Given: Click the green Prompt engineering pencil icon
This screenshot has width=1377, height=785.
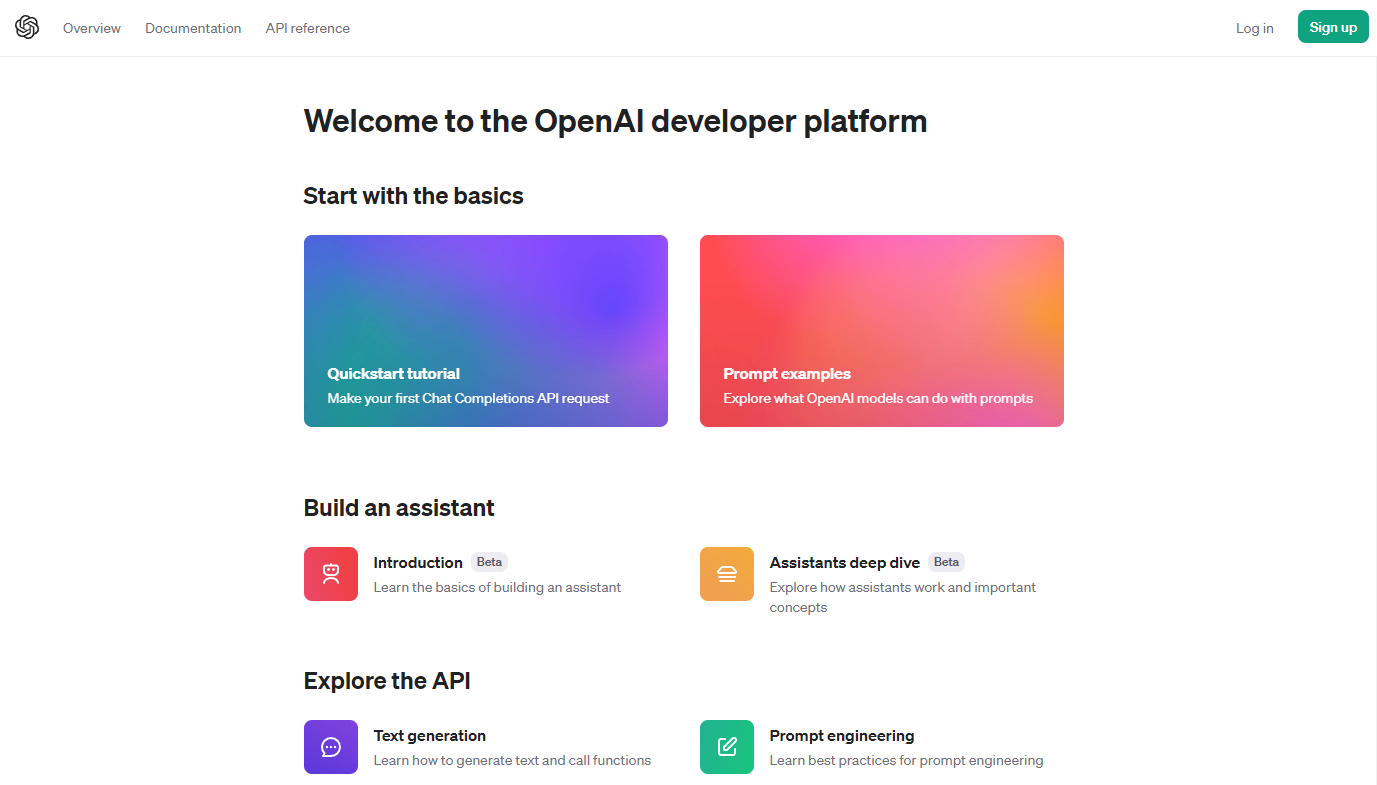Looking at the screenshot, I should [727, 747].
